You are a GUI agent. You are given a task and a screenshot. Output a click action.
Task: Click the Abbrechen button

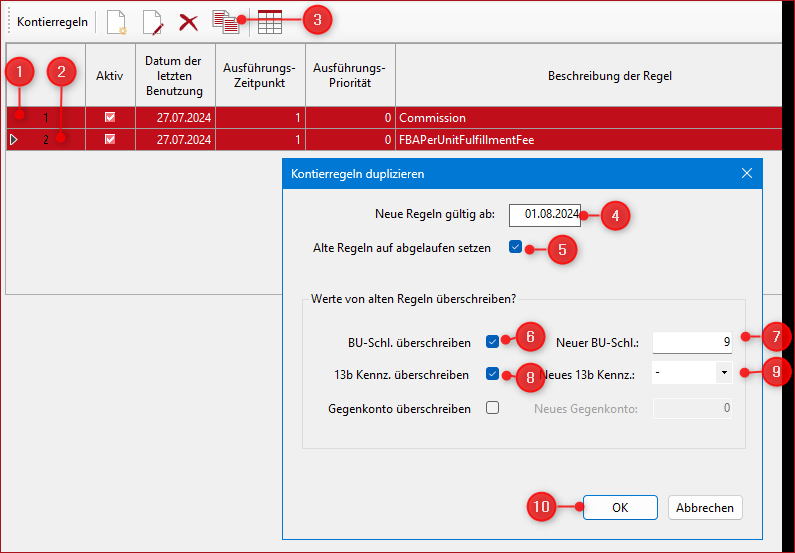(705, 507)
